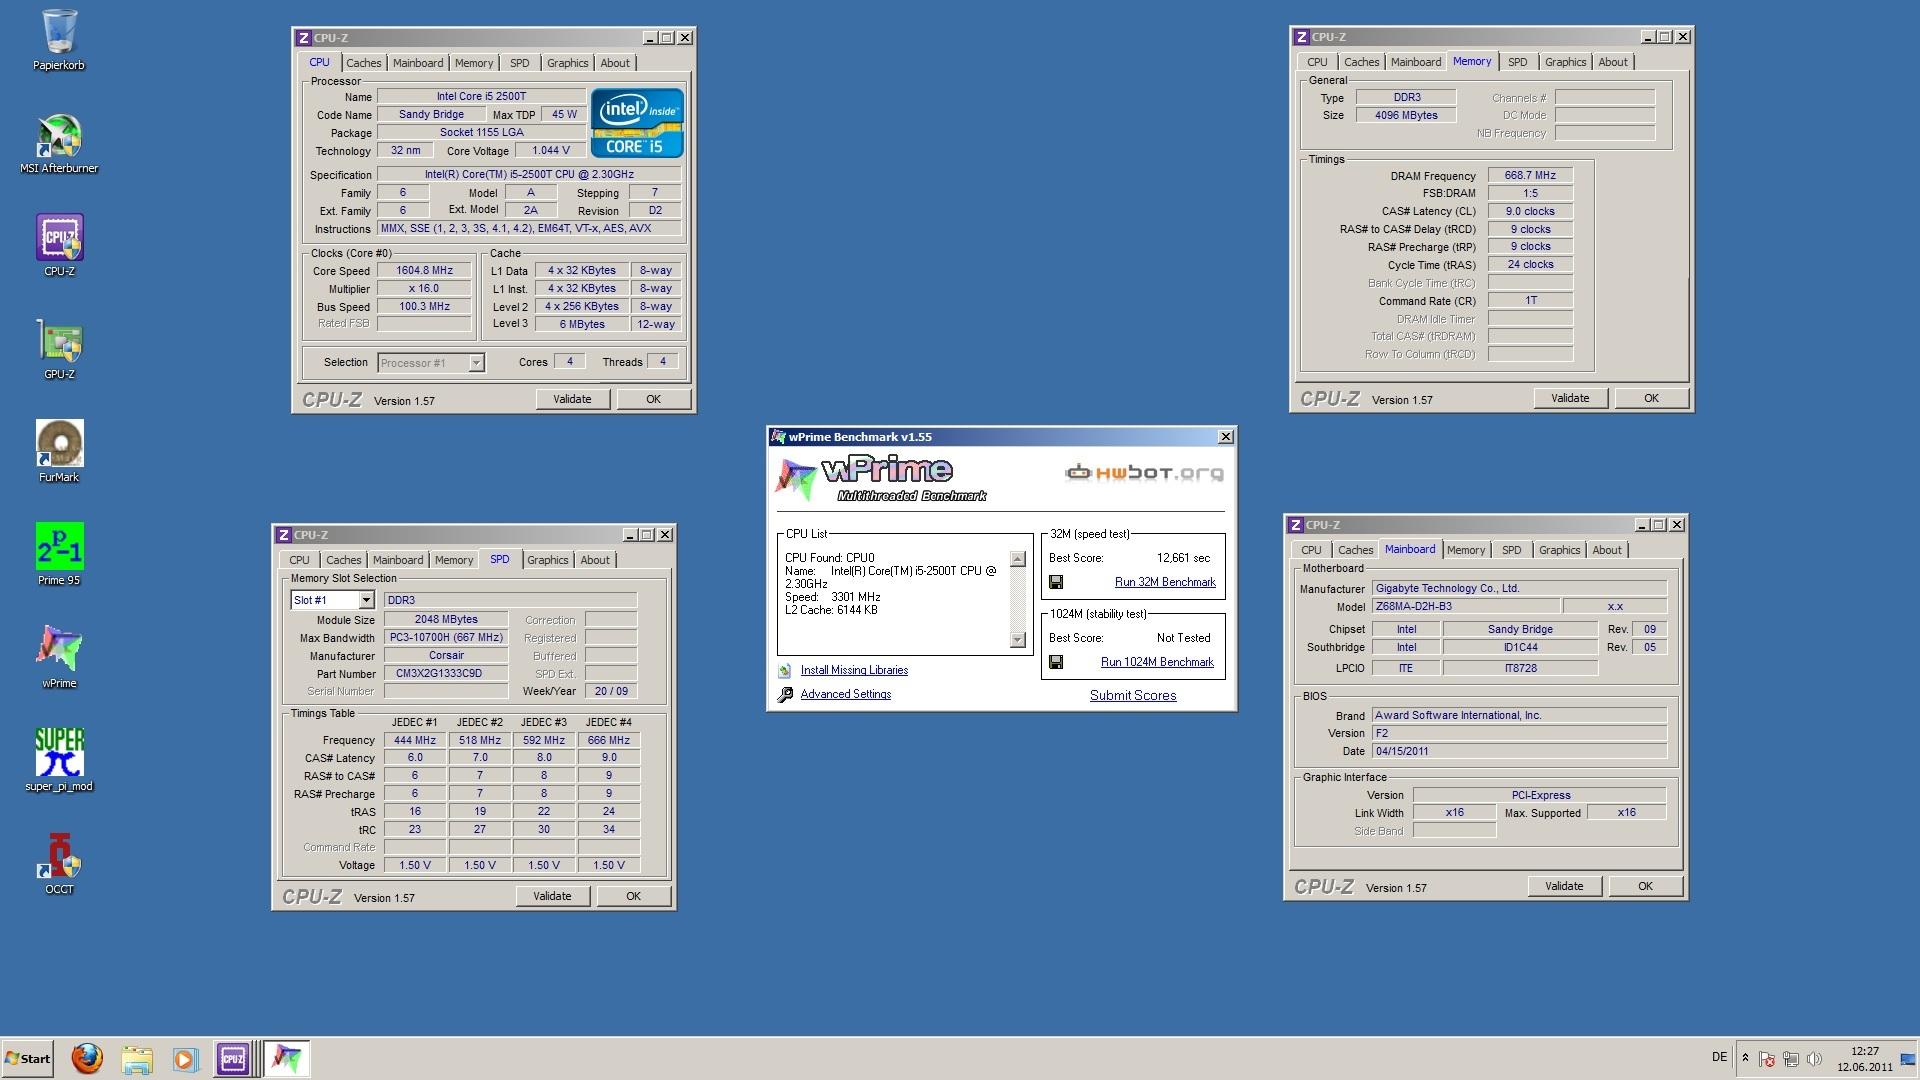This screenshot has height=1080, width=1920.
Task: Open the file explorer taskbar icon
Action: point(137,1058)
